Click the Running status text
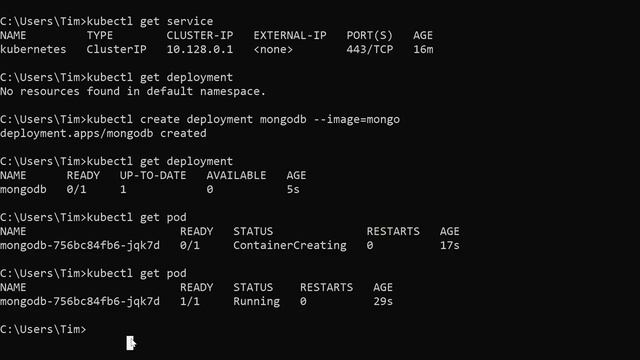 click(x=256, y=301)
